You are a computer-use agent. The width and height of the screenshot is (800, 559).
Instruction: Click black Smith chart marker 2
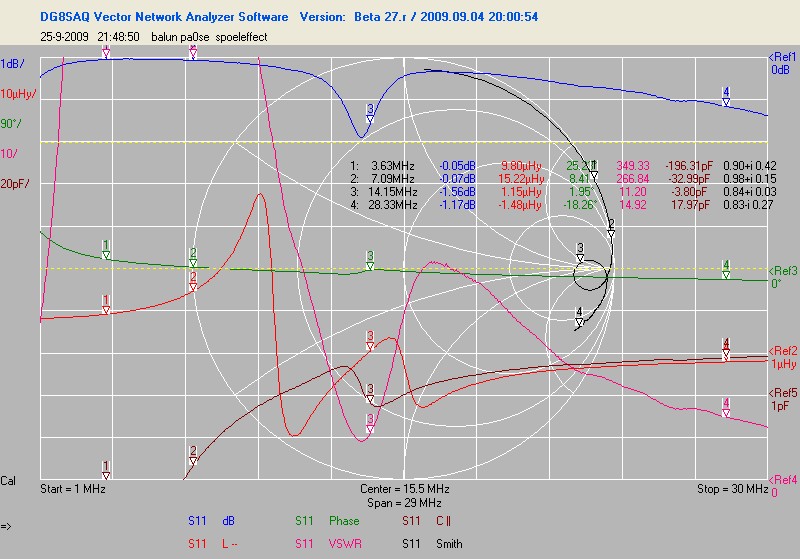coord(611,228)
